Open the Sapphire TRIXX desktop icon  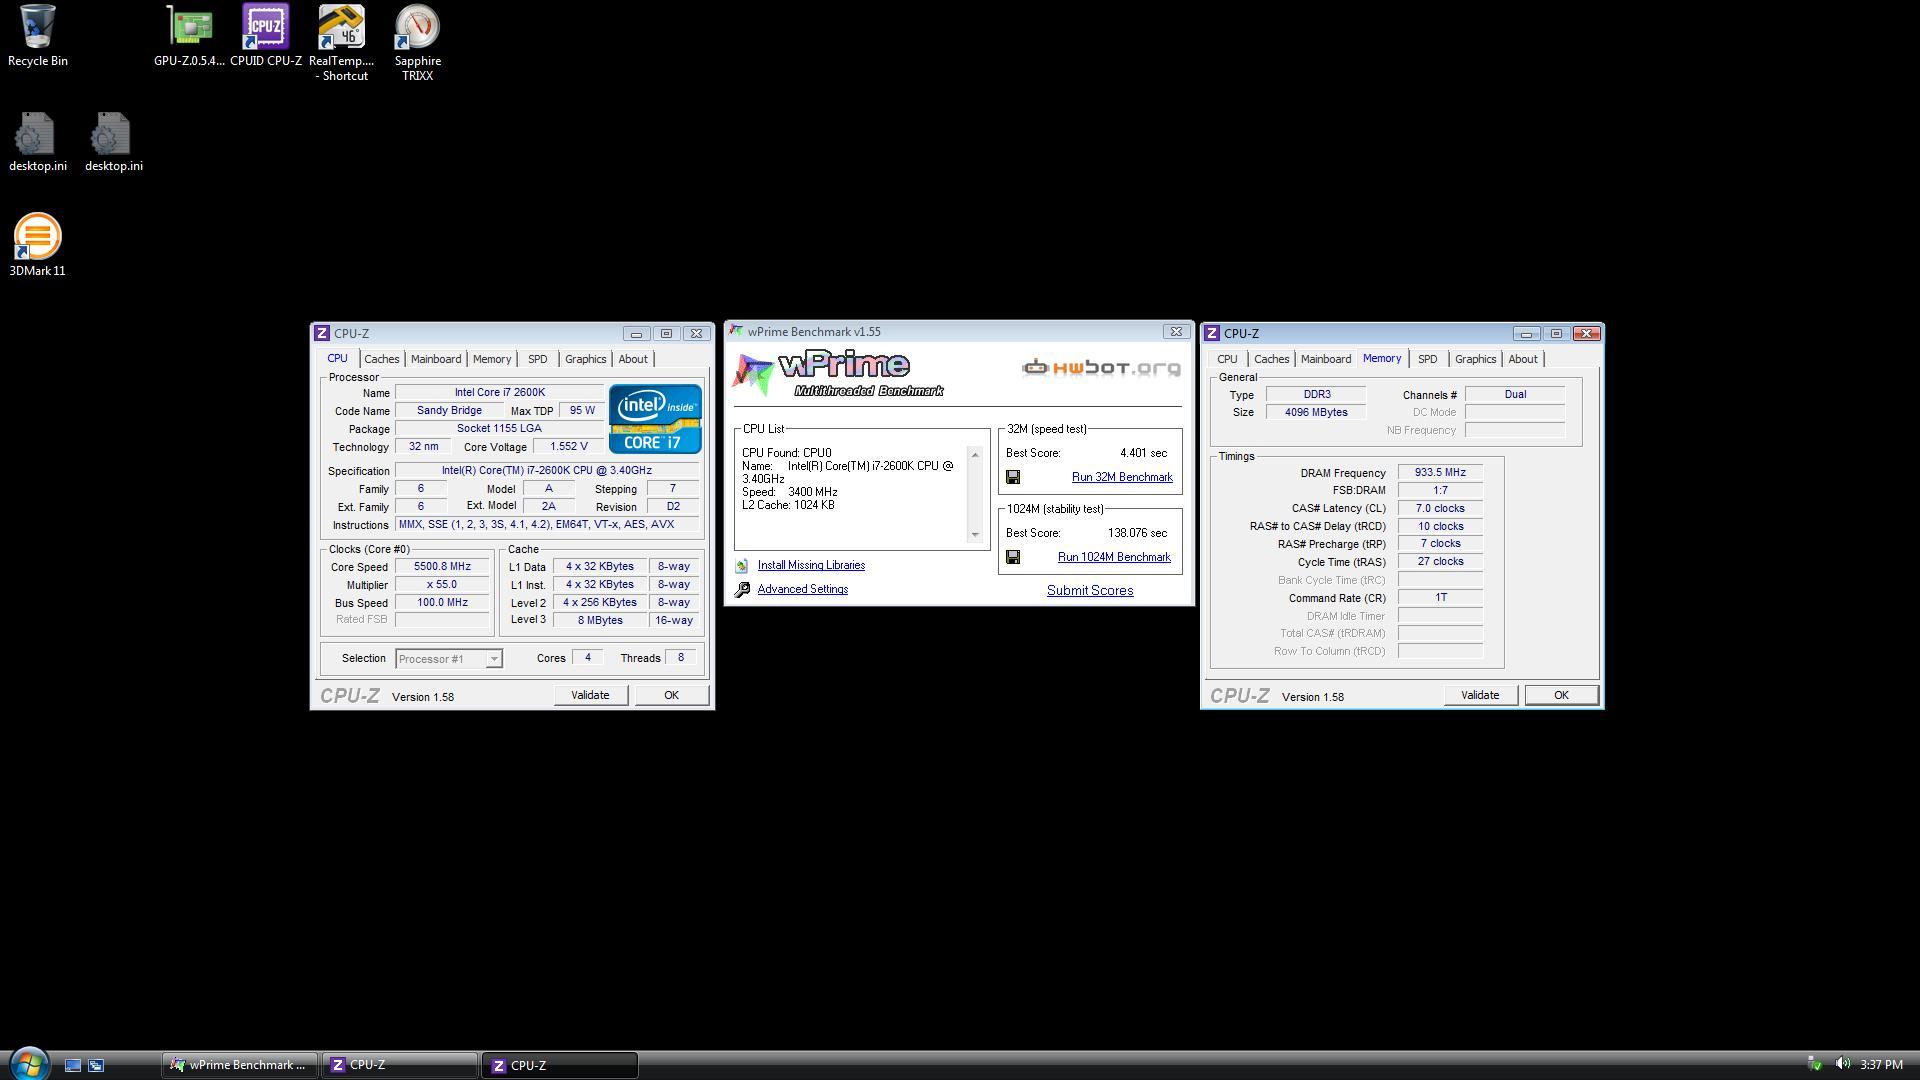(x=417, y=43)
